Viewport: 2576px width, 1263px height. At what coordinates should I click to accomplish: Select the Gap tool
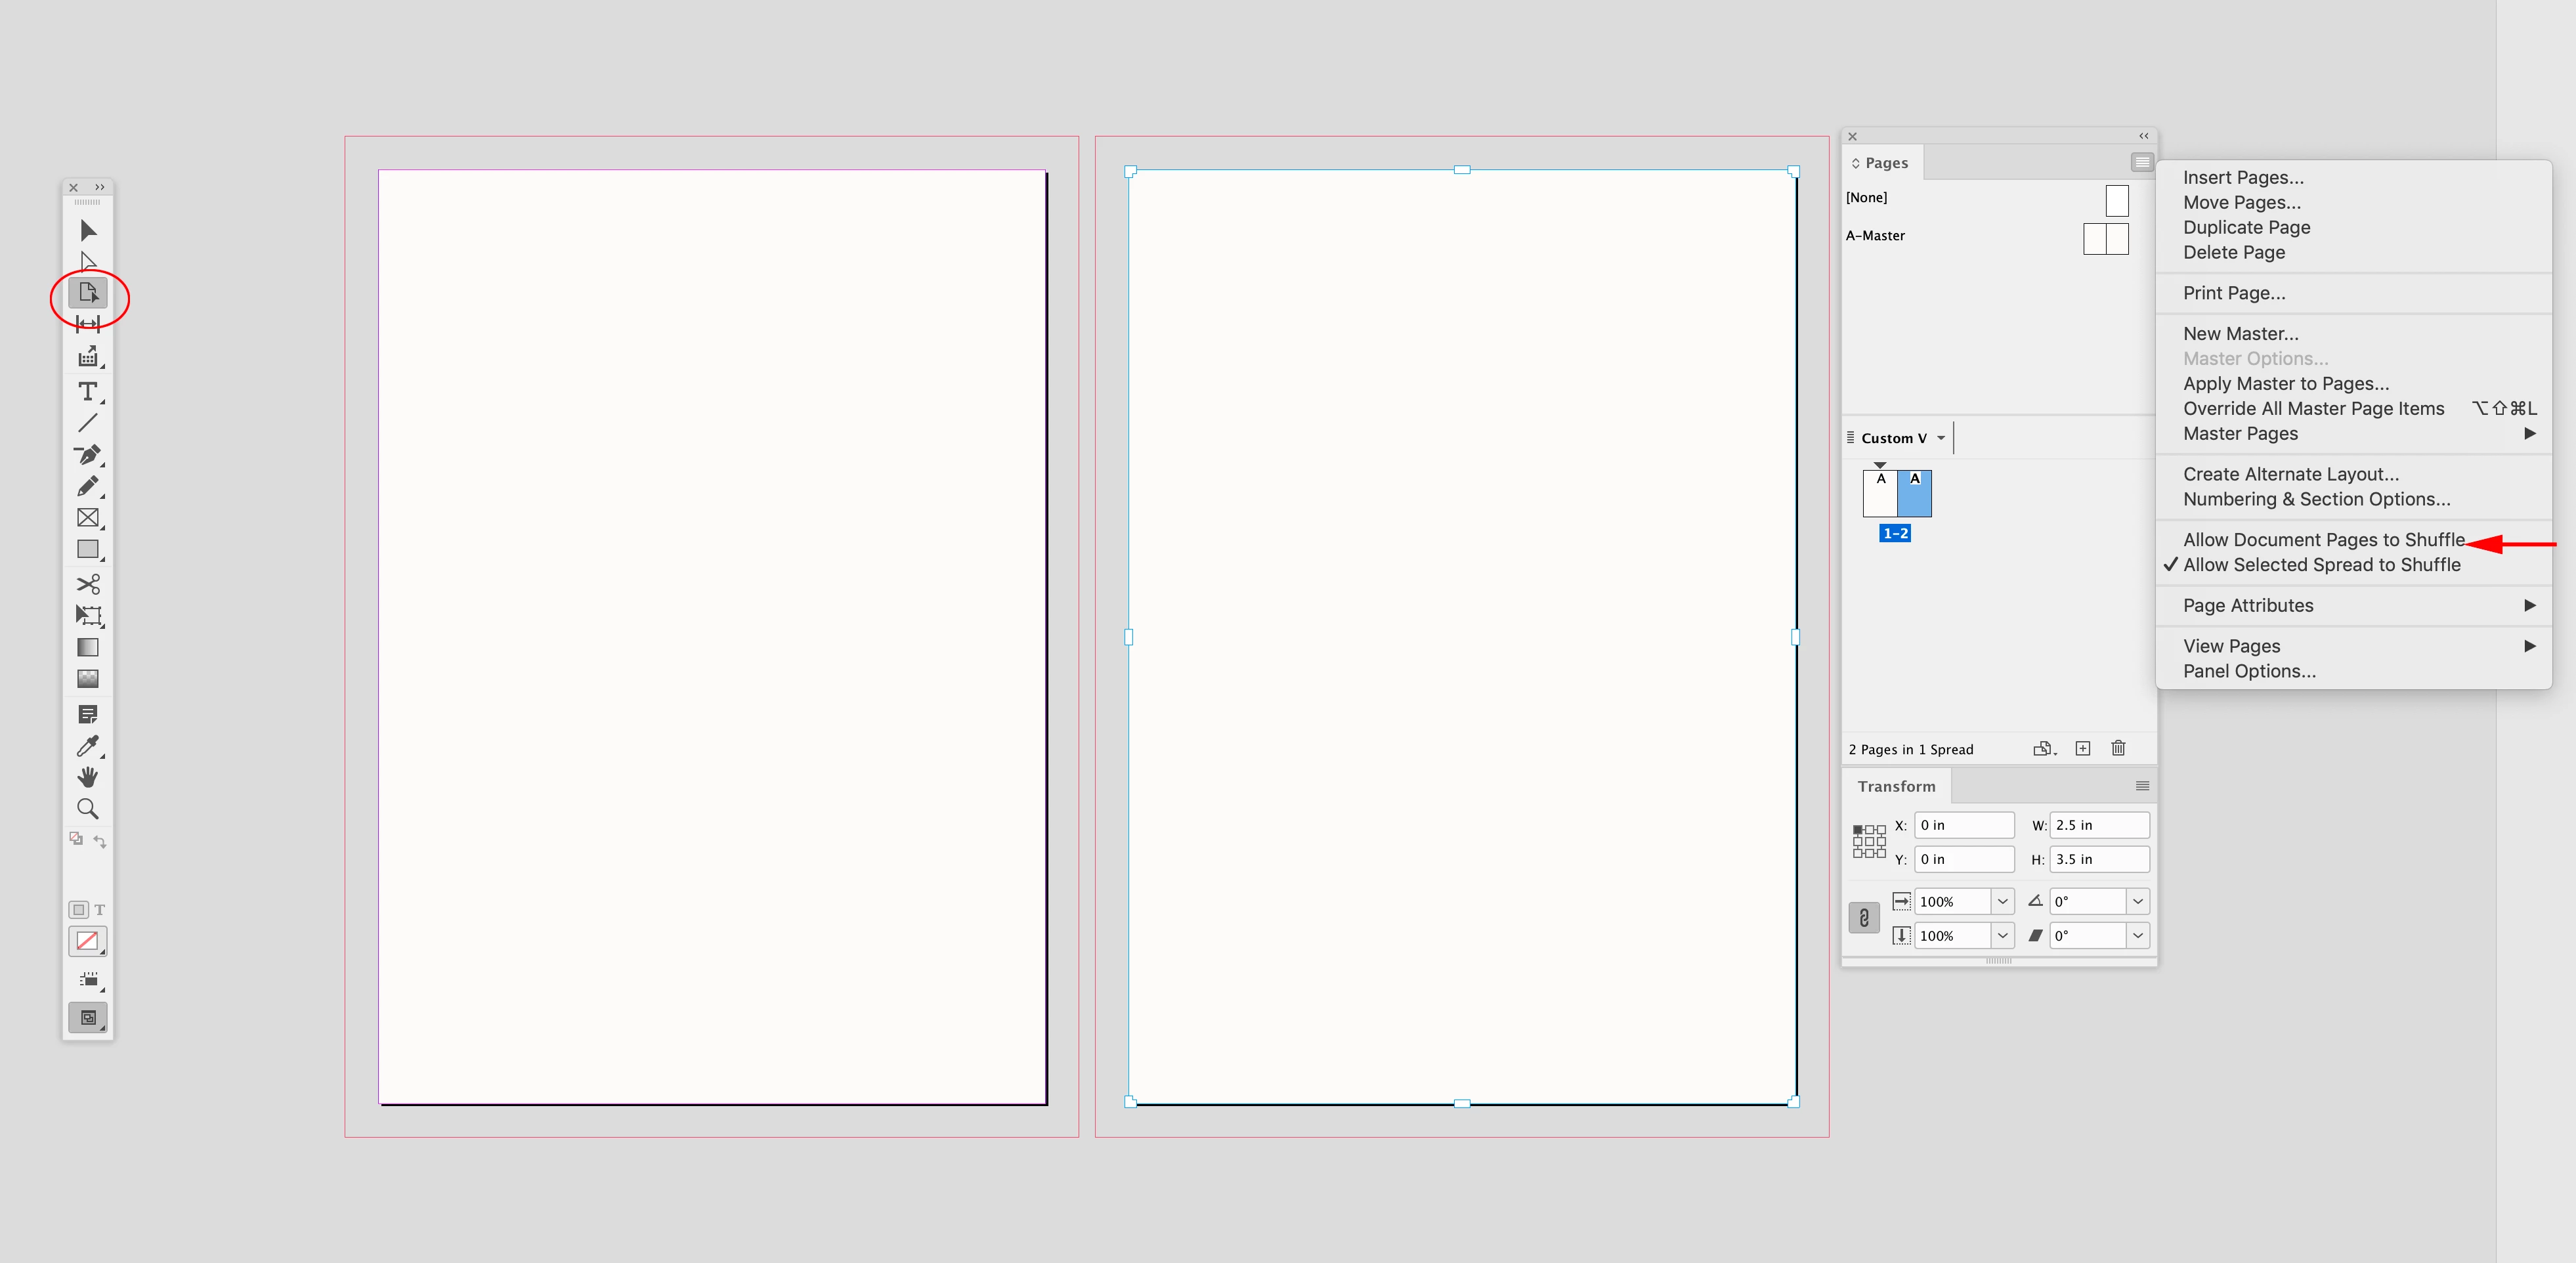pyautogui.click(x=88, y=324)
